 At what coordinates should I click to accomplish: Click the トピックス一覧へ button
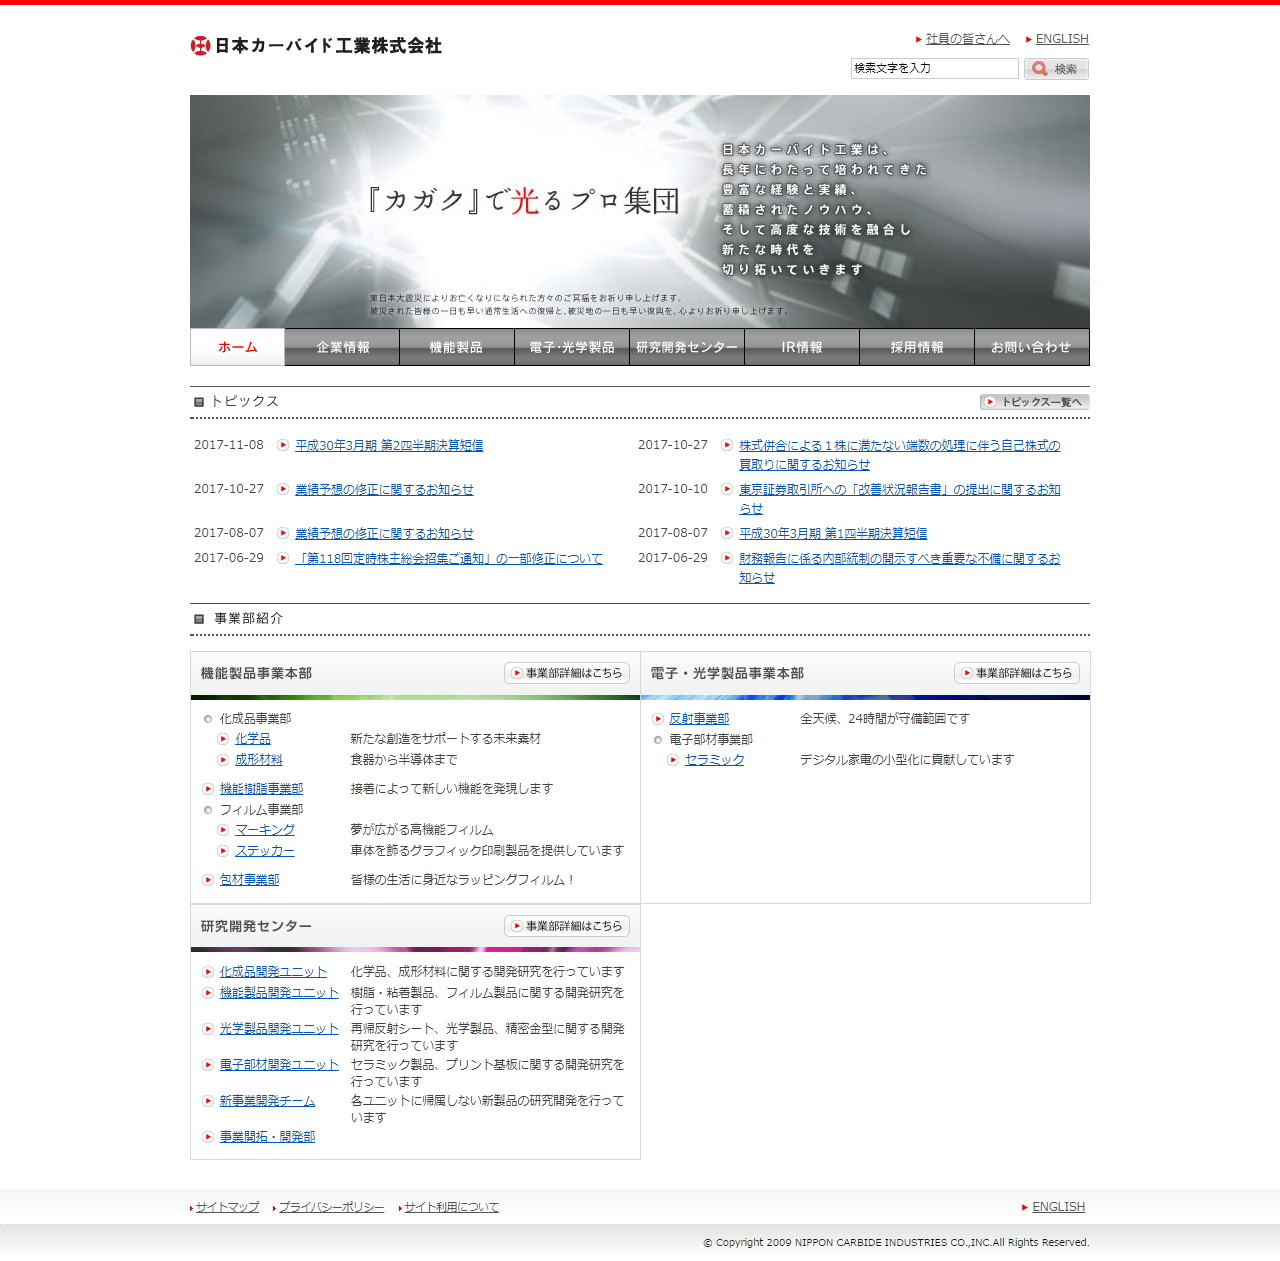(1034, 402)
